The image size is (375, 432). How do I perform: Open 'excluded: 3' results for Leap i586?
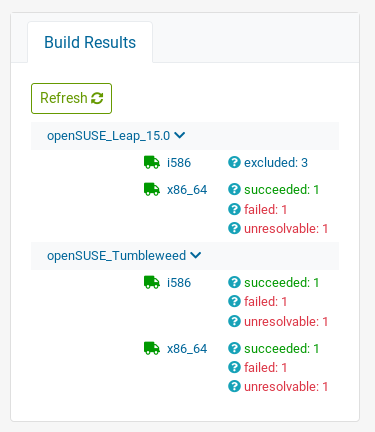click(276, 163)
